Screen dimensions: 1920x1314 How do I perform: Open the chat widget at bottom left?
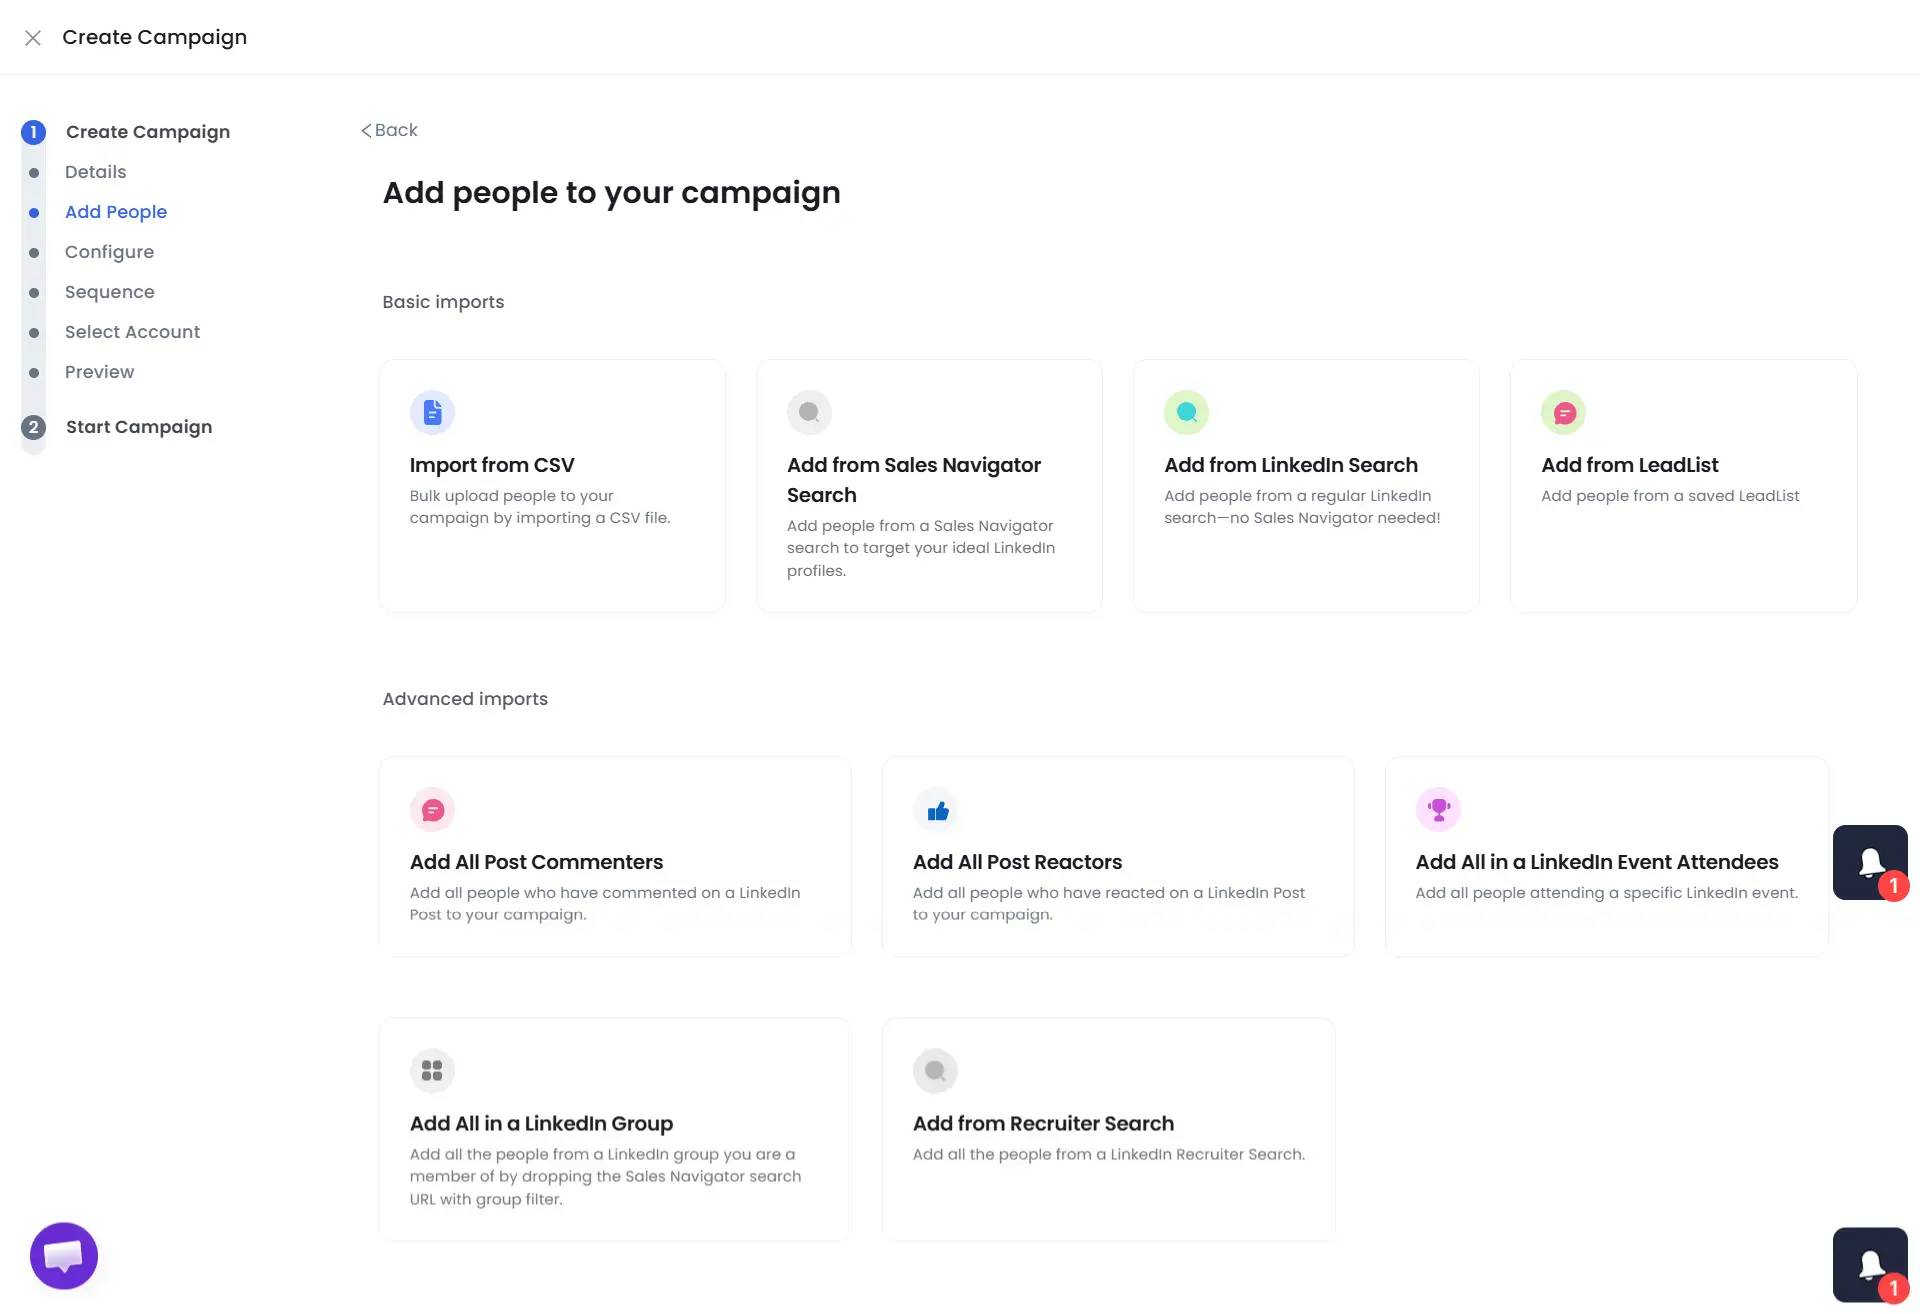point(62,1255)
